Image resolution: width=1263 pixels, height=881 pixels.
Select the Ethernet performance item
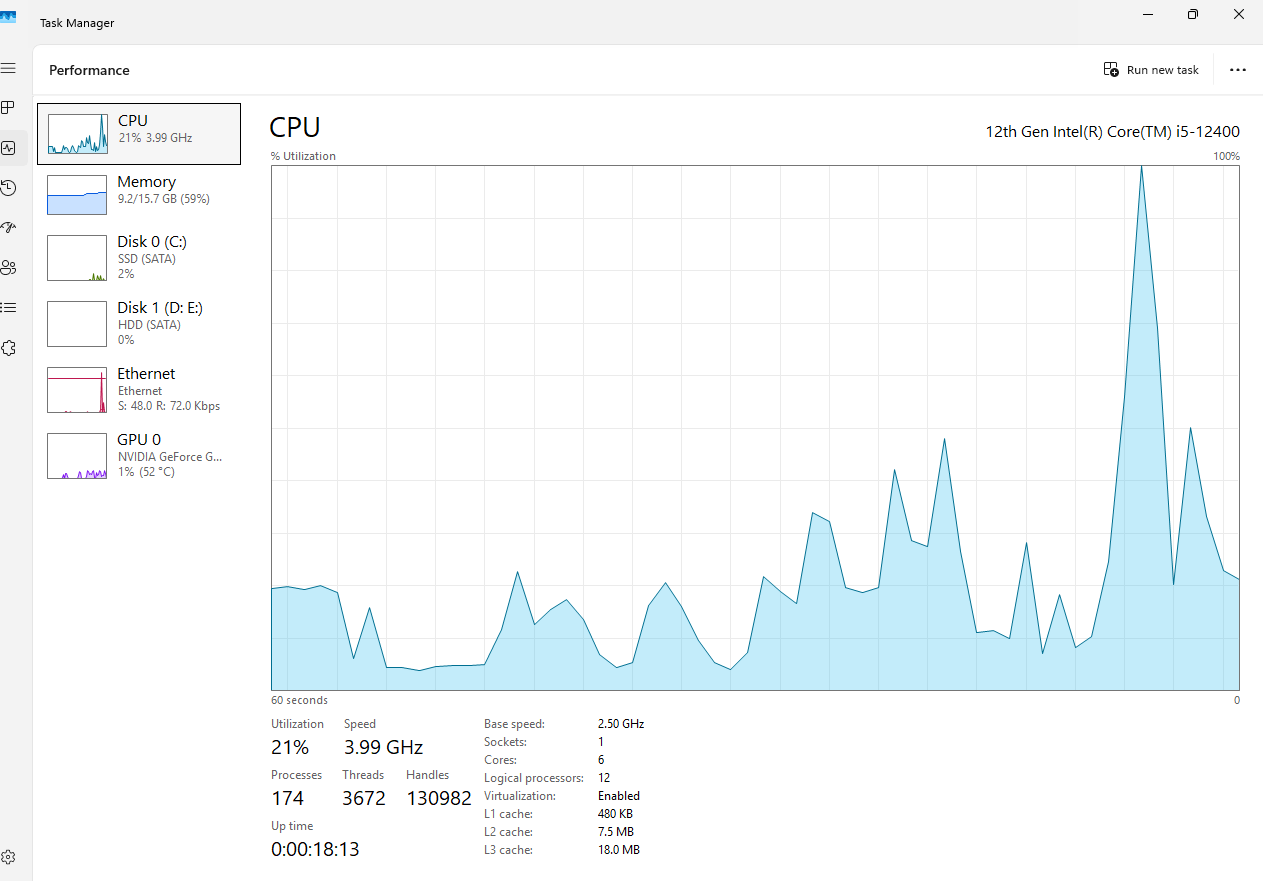coord(139,390)
